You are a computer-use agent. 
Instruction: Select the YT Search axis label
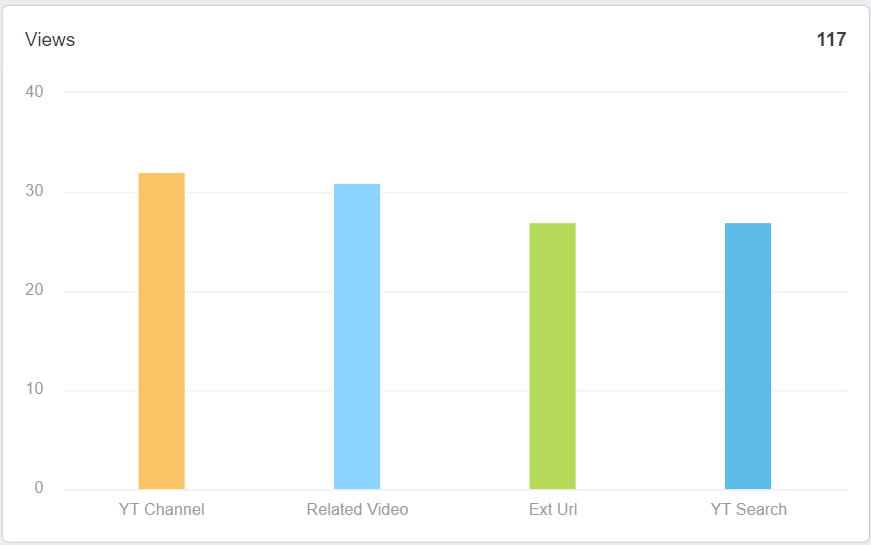748,509
